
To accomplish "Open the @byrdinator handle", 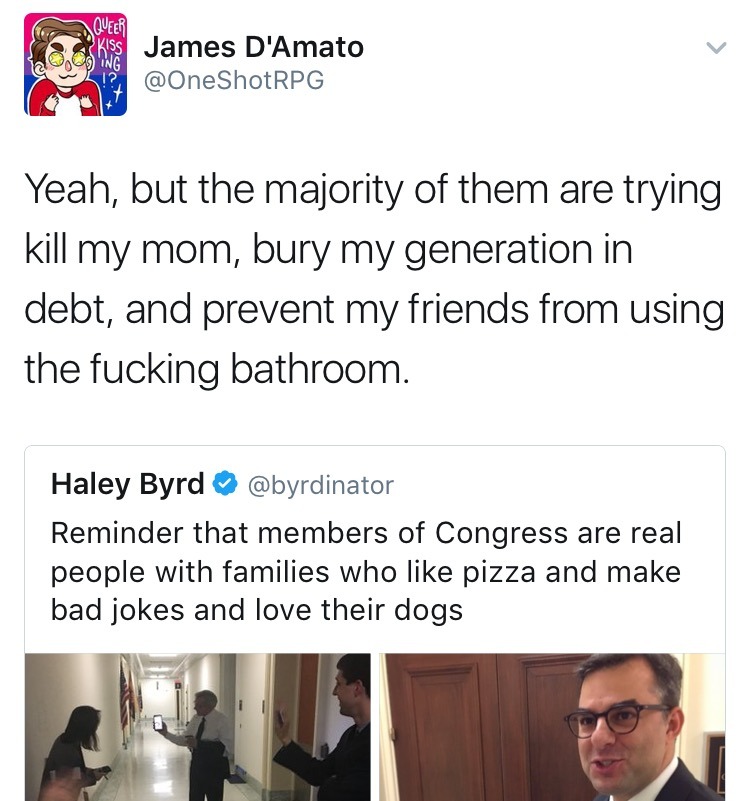I will tap(321, 485).
